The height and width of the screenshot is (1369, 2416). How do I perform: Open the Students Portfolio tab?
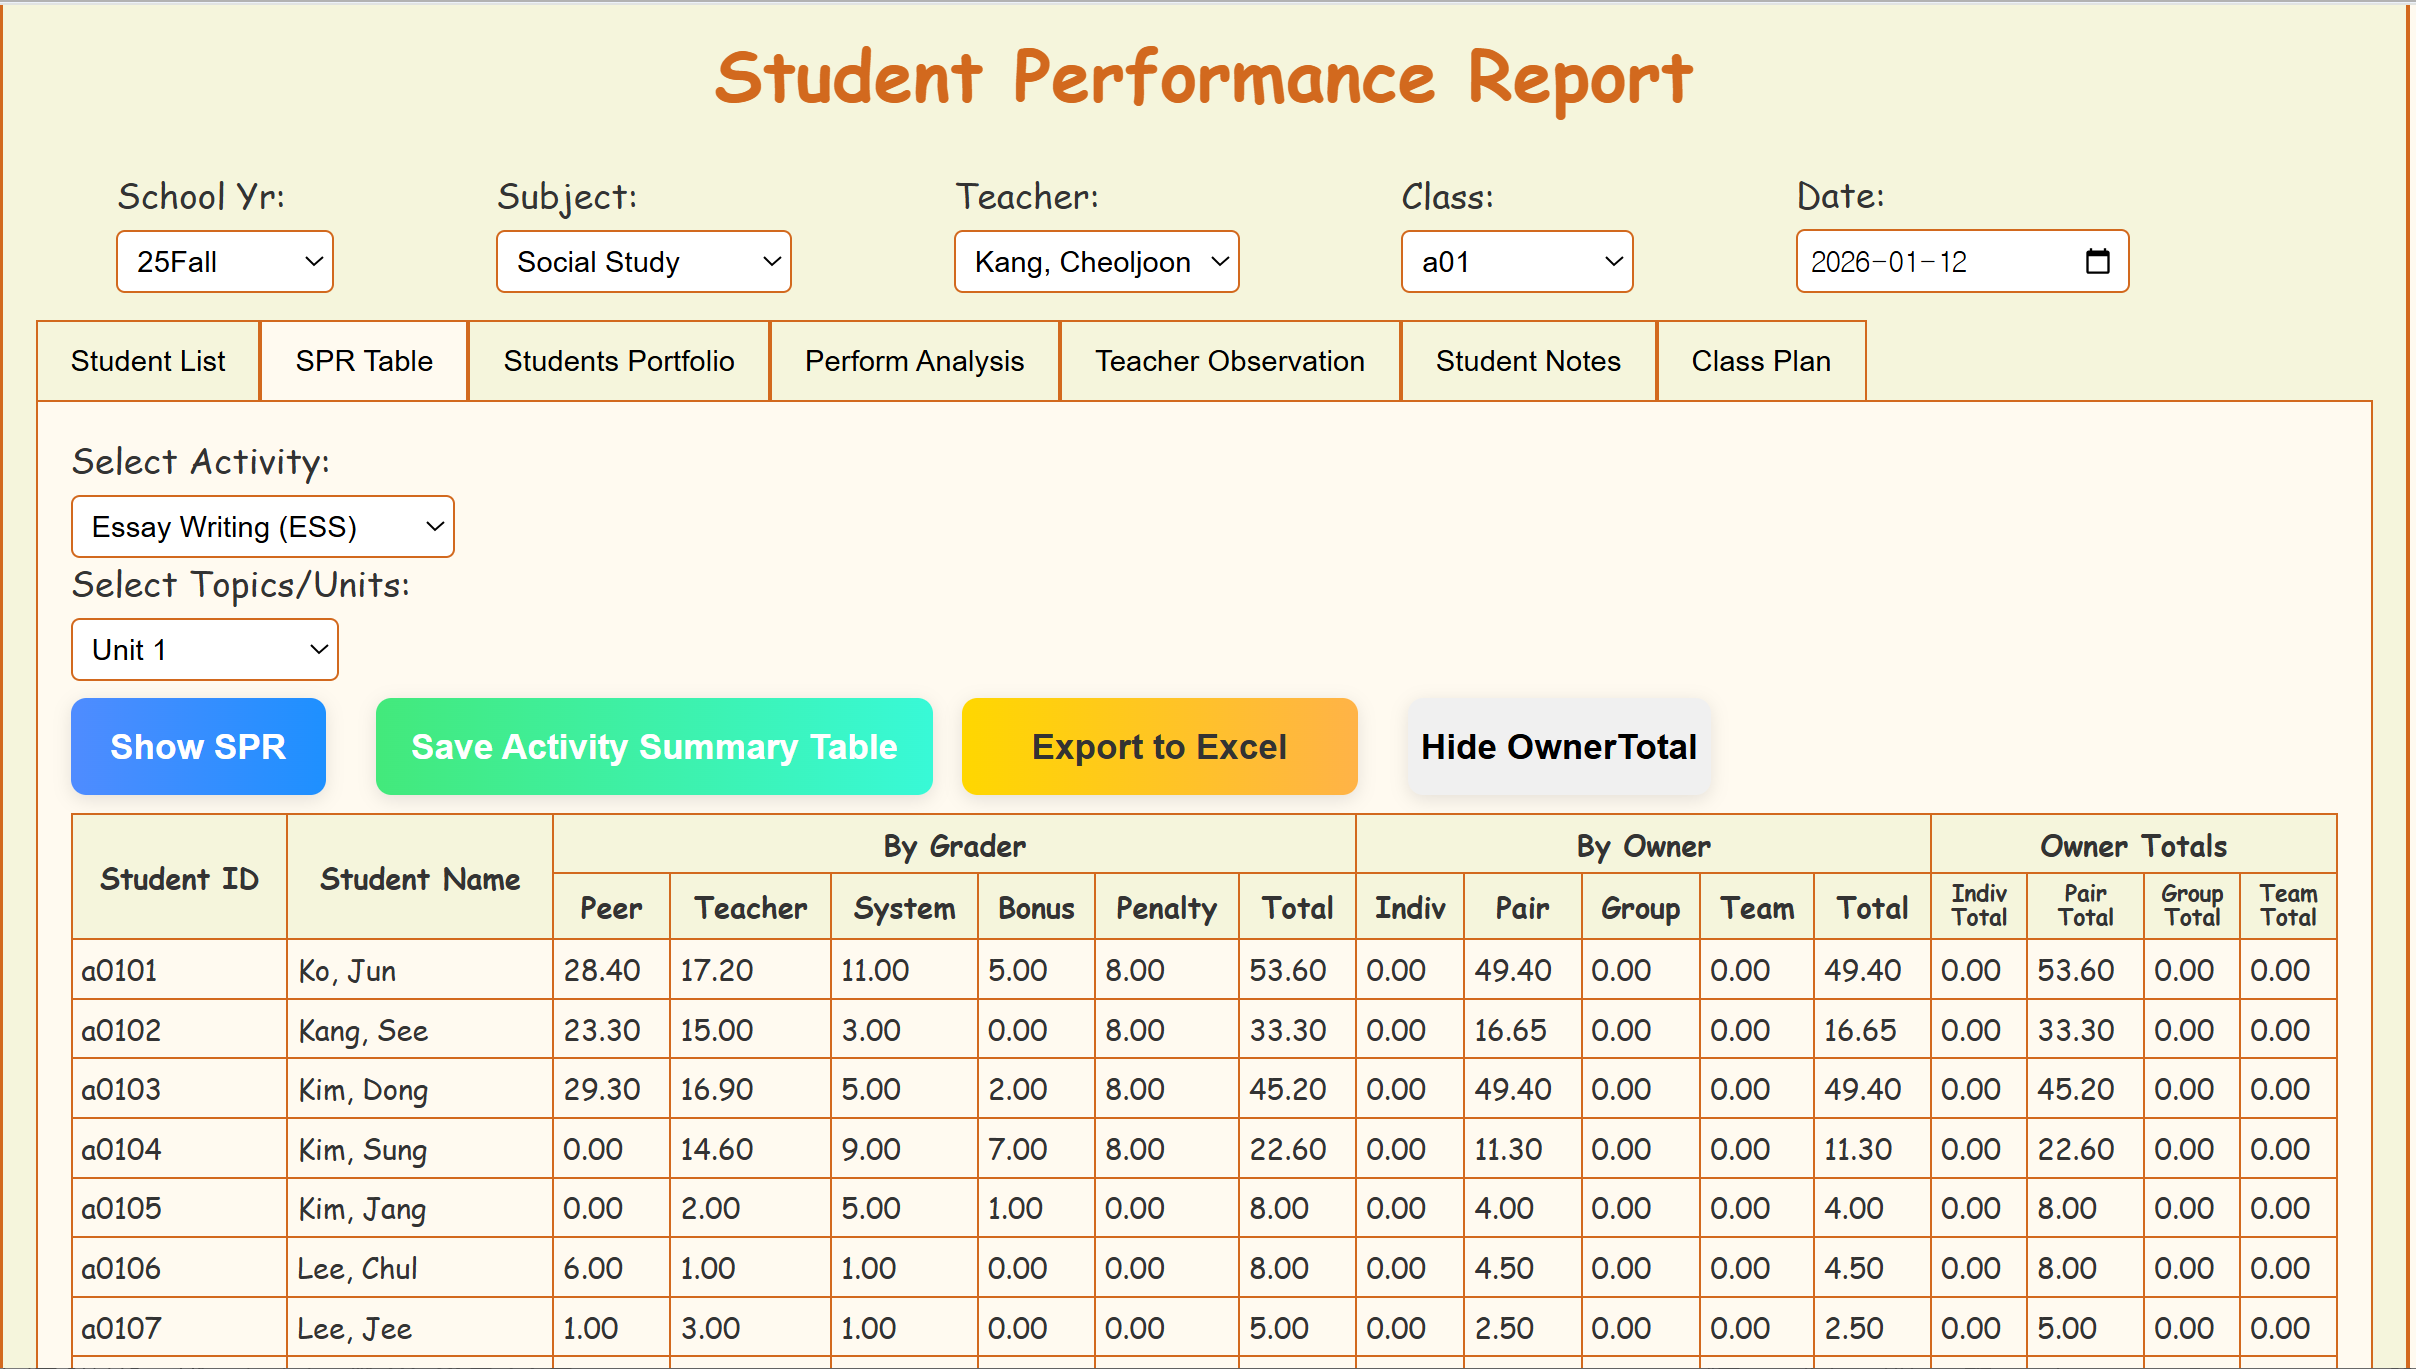618,361
